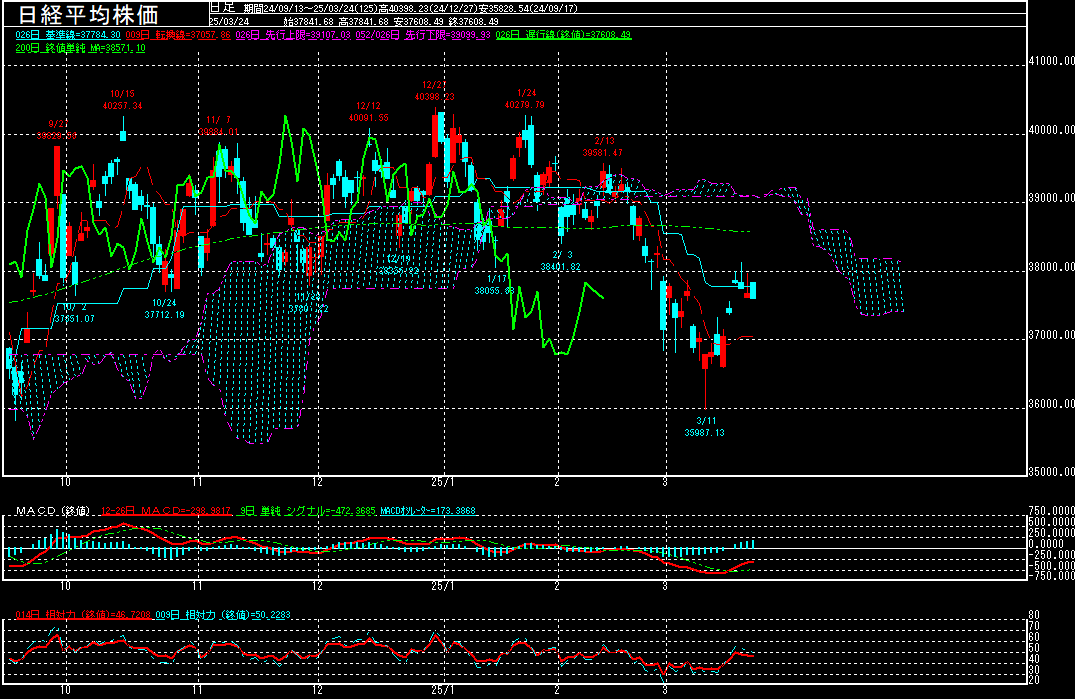This screenshot has width=1076, height=699.
Task: Click the 026日 遅行線(終値)=37608.49 legend label
Action: [x=563, y=35]
